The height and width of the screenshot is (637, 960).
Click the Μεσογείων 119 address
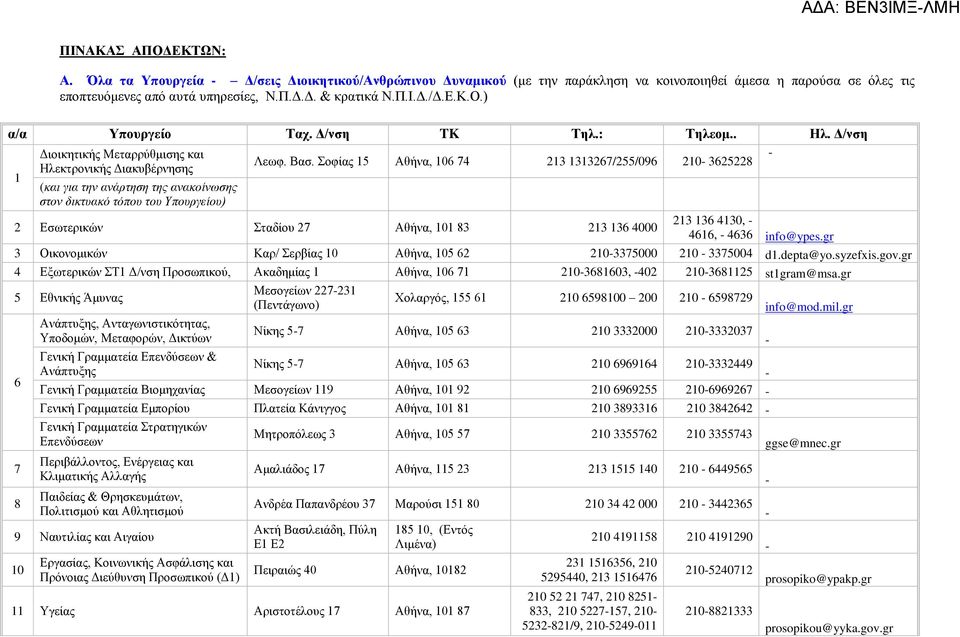click(293, 390)
